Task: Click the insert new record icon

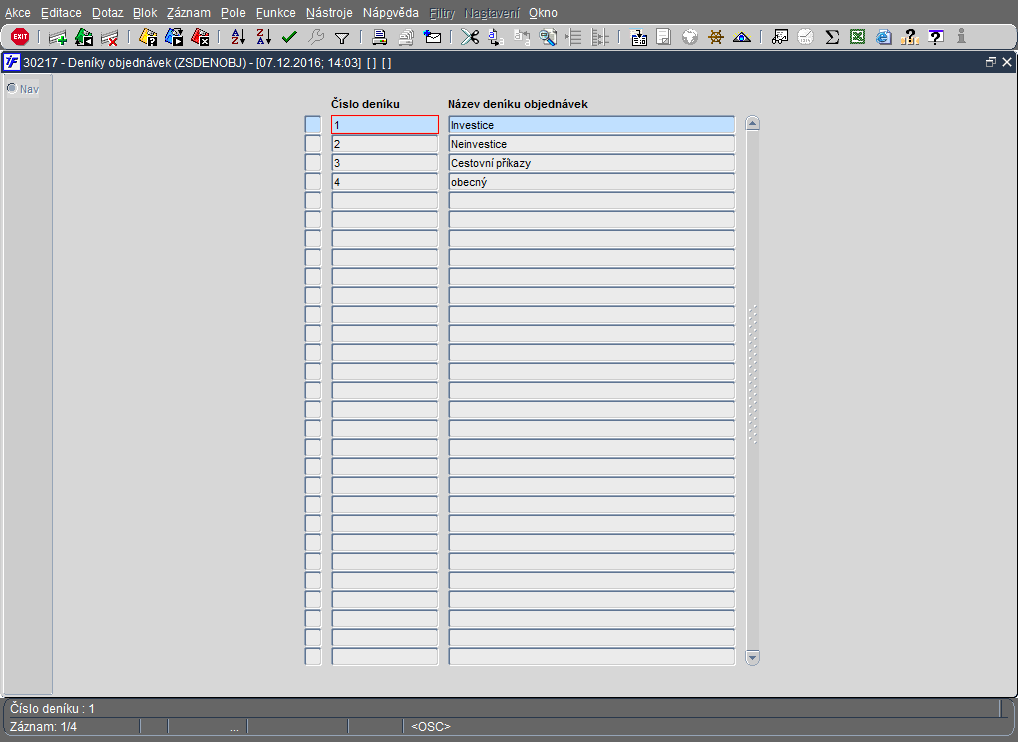Action: [58, 37]
